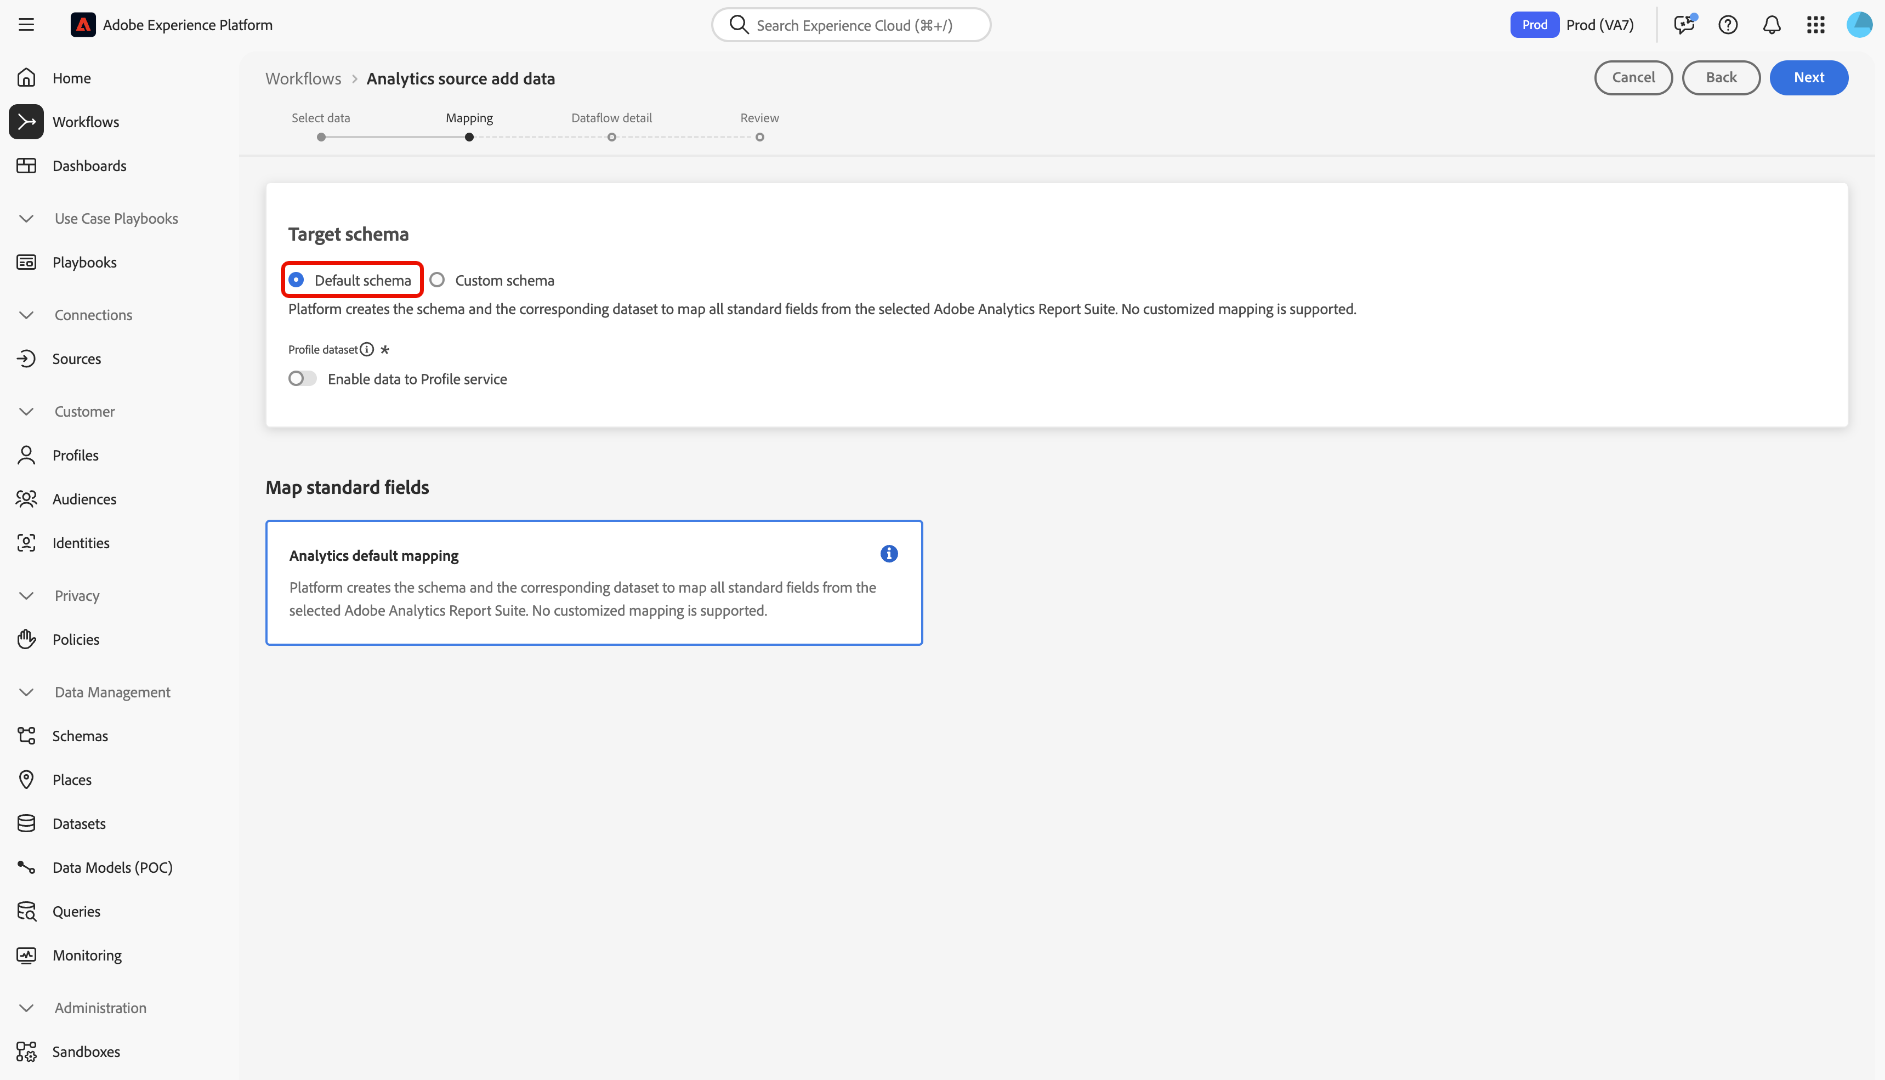The height and width of the screenshot is (1080, 1885).
Task: Click the Adobe Experience Platform title
Action: coord(188,25)
